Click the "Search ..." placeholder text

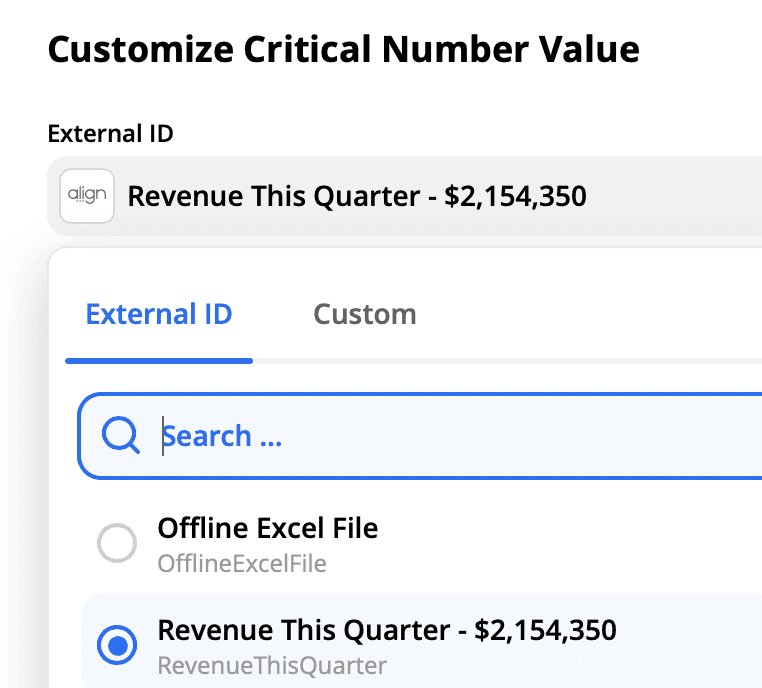tap(222, 436)
